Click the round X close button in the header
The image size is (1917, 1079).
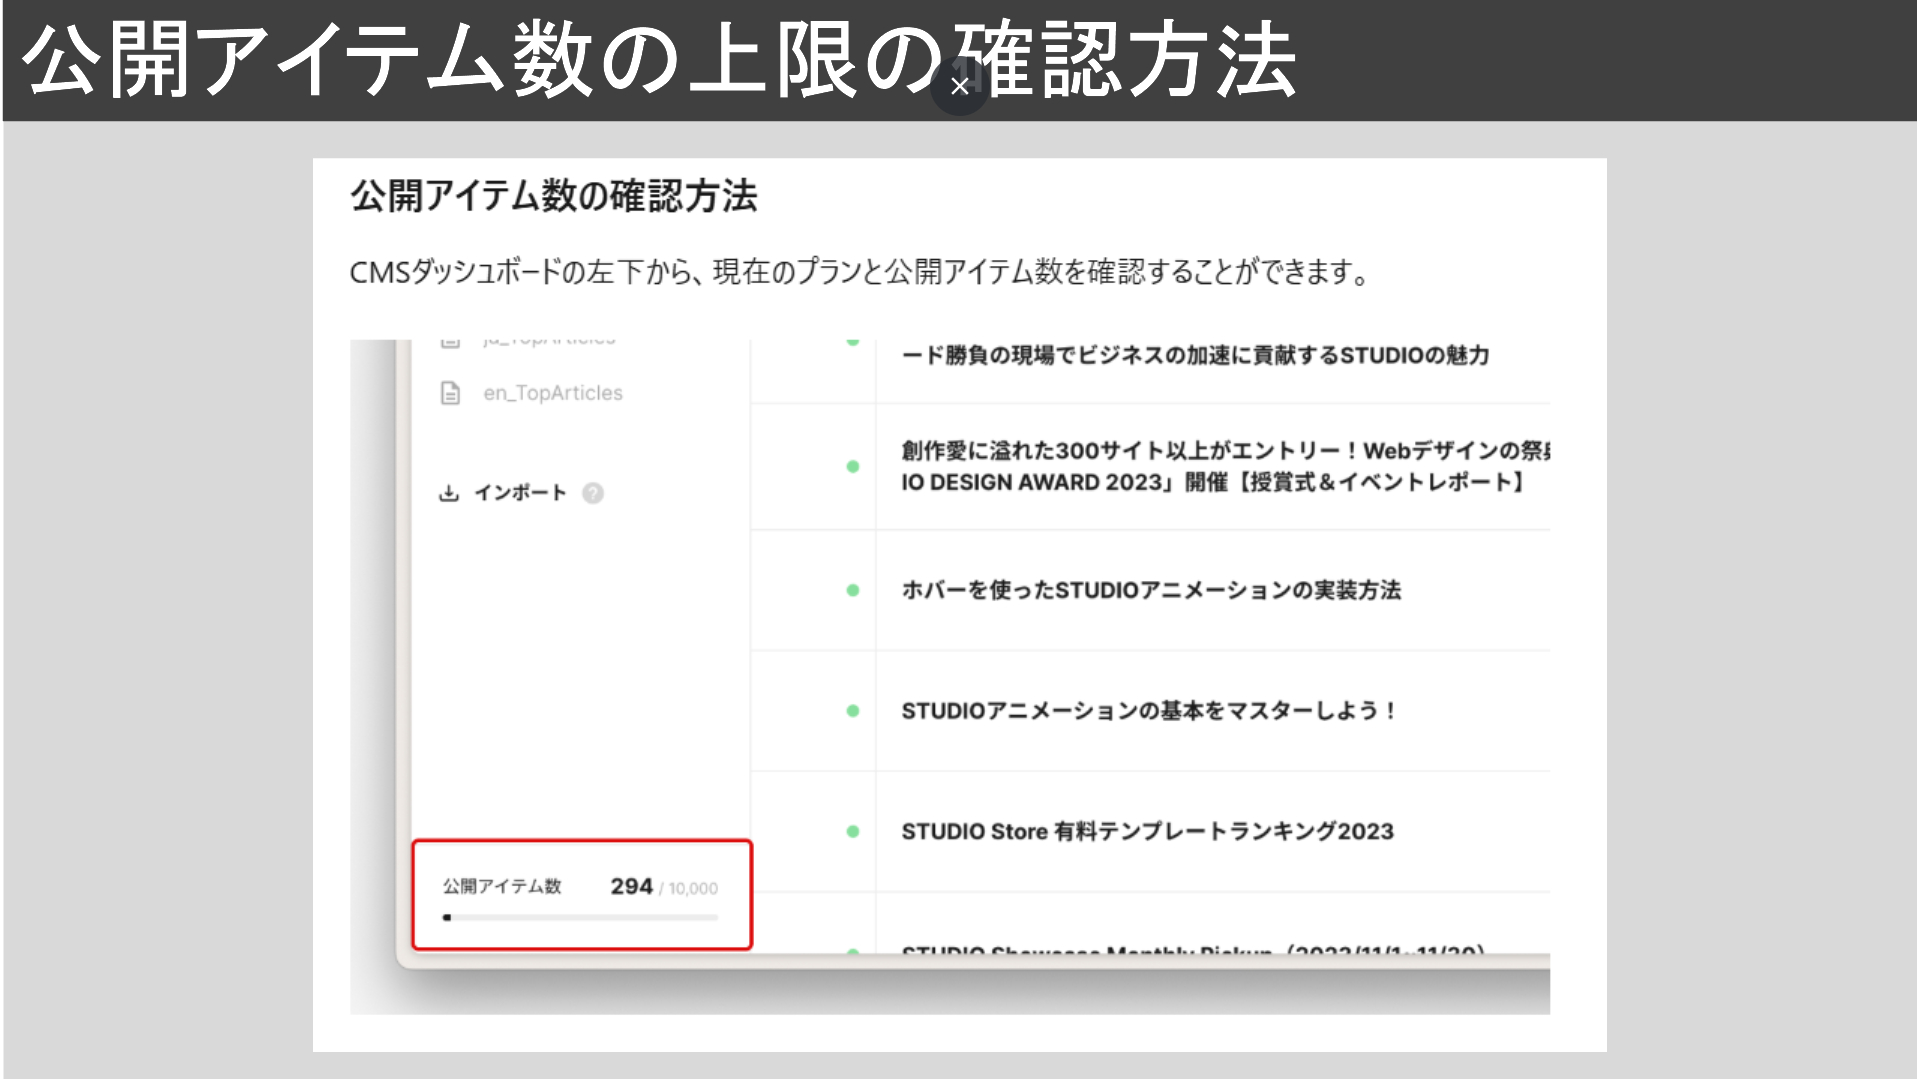pos(959,87)
